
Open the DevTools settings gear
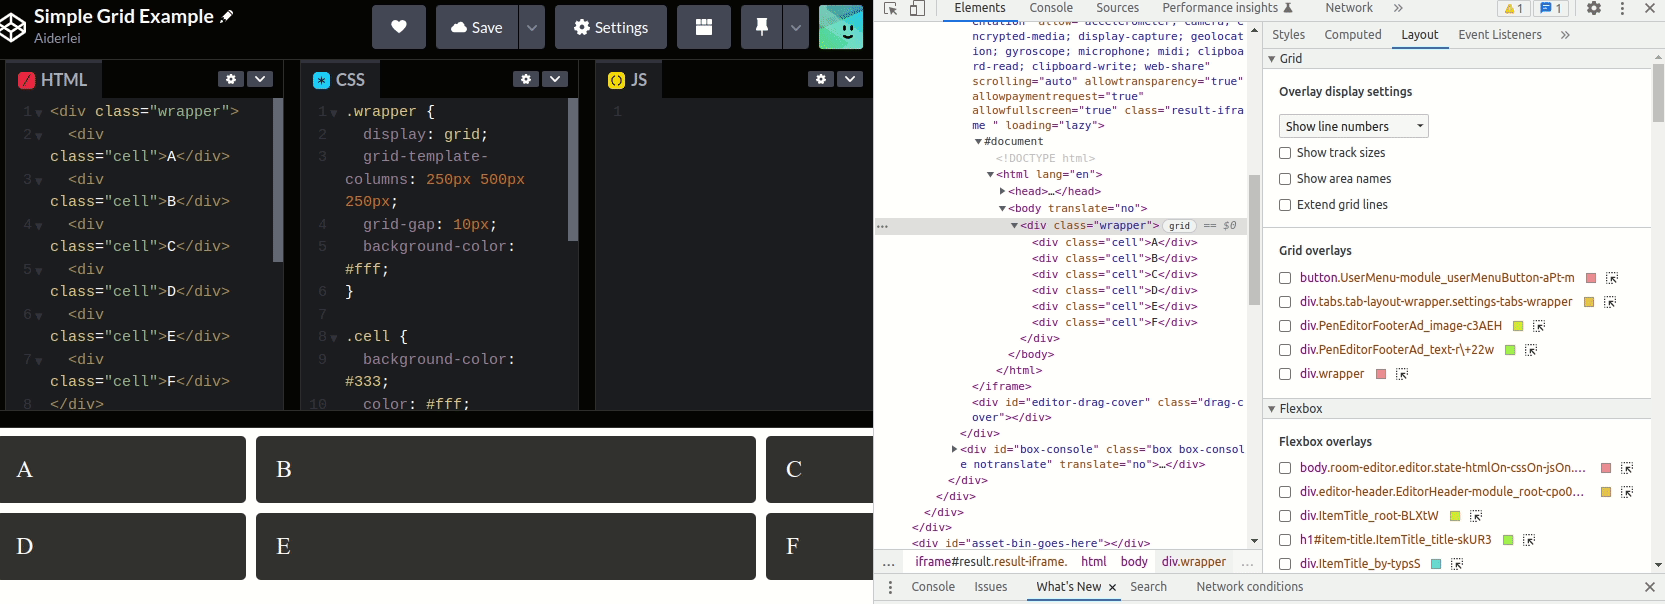(1594, 8)
